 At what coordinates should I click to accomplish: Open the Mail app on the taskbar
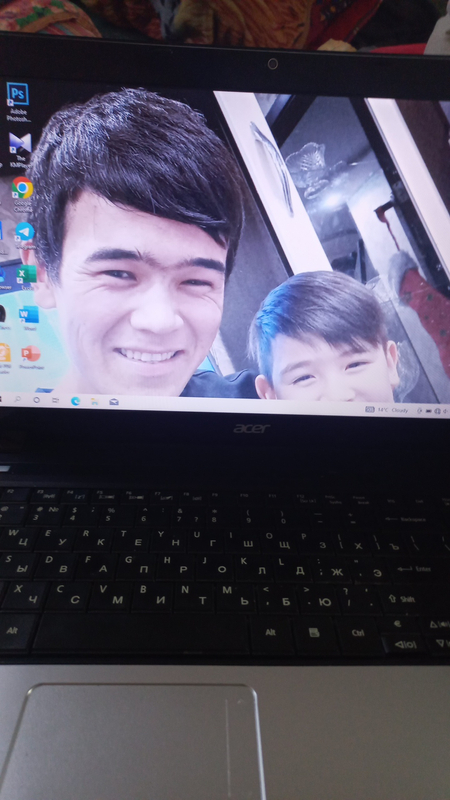point(114,402)
